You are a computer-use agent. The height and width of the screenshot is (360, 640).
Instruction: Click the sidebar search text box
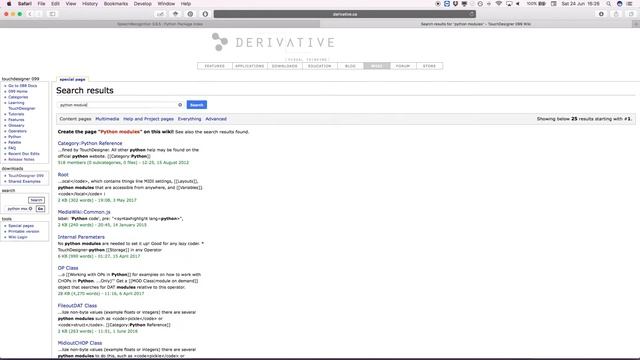pyautogui.click(x=19, y=209)
